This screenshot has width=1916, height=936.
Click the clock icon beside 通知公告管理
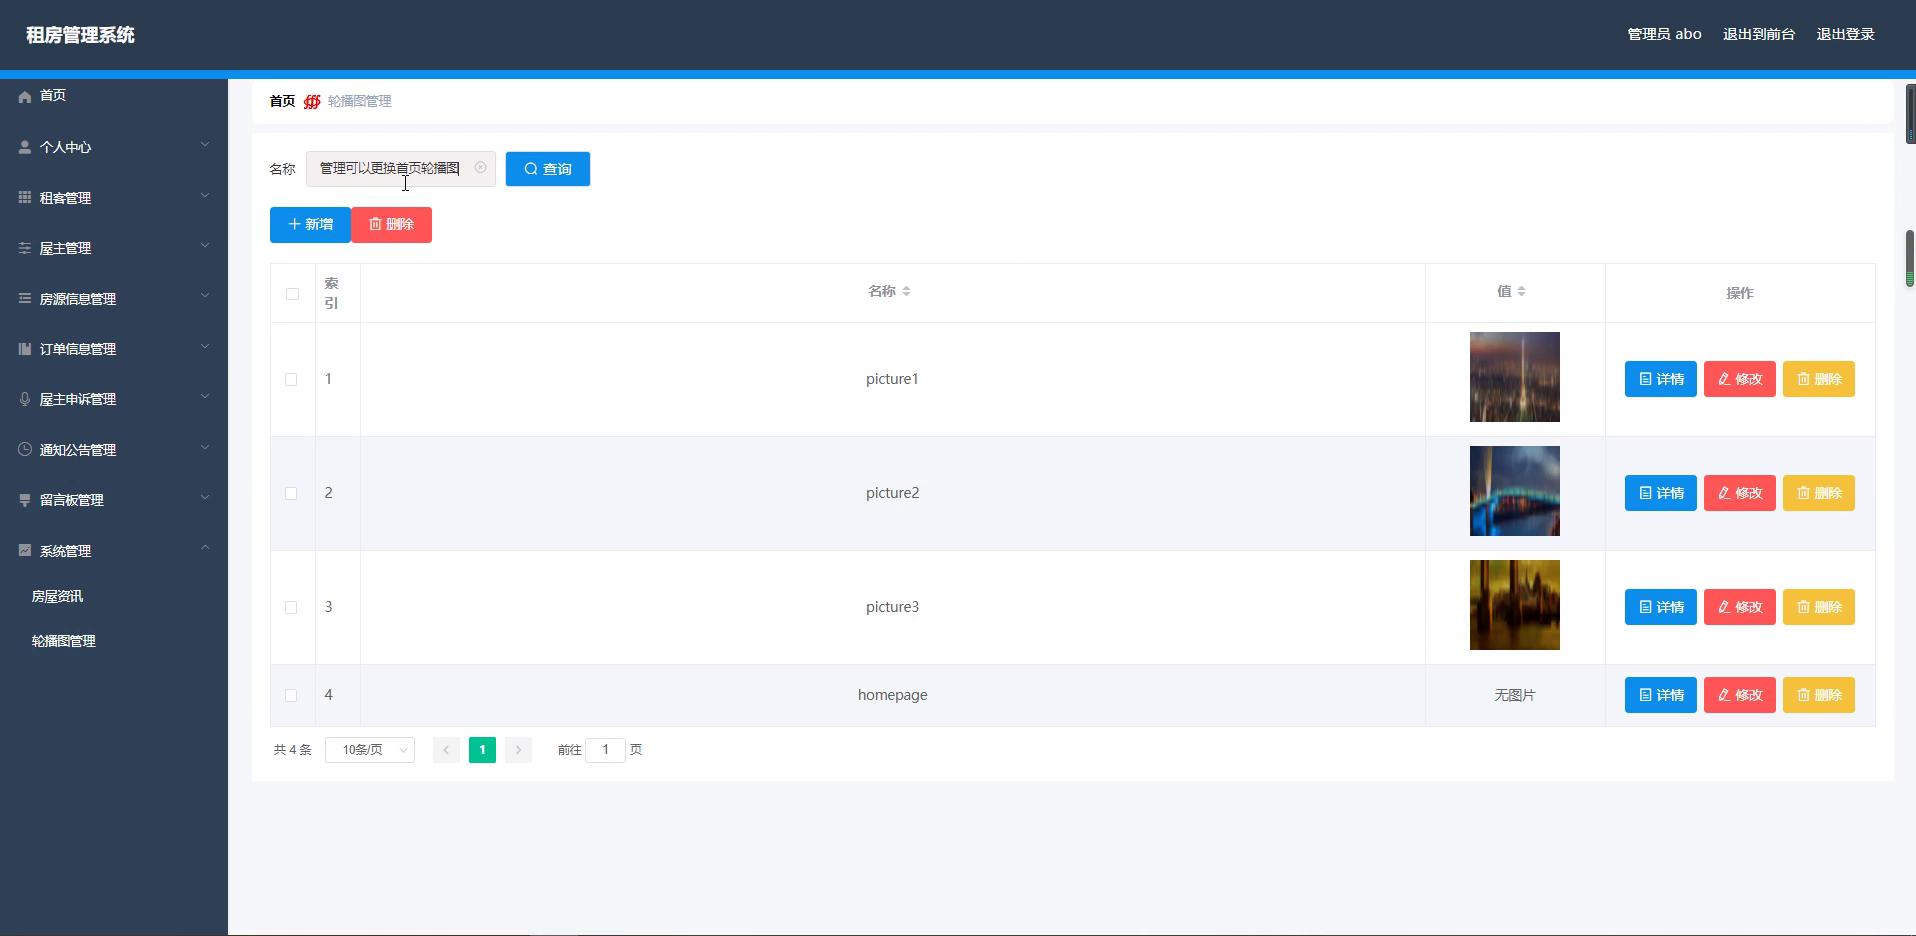[x=25, y=450]
